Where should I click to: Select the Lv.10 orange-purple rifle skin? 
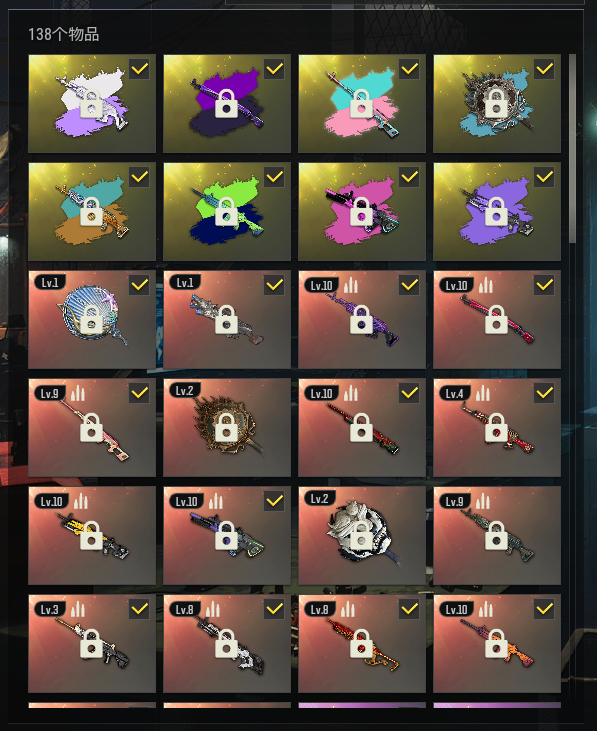(x=497, y=643)
